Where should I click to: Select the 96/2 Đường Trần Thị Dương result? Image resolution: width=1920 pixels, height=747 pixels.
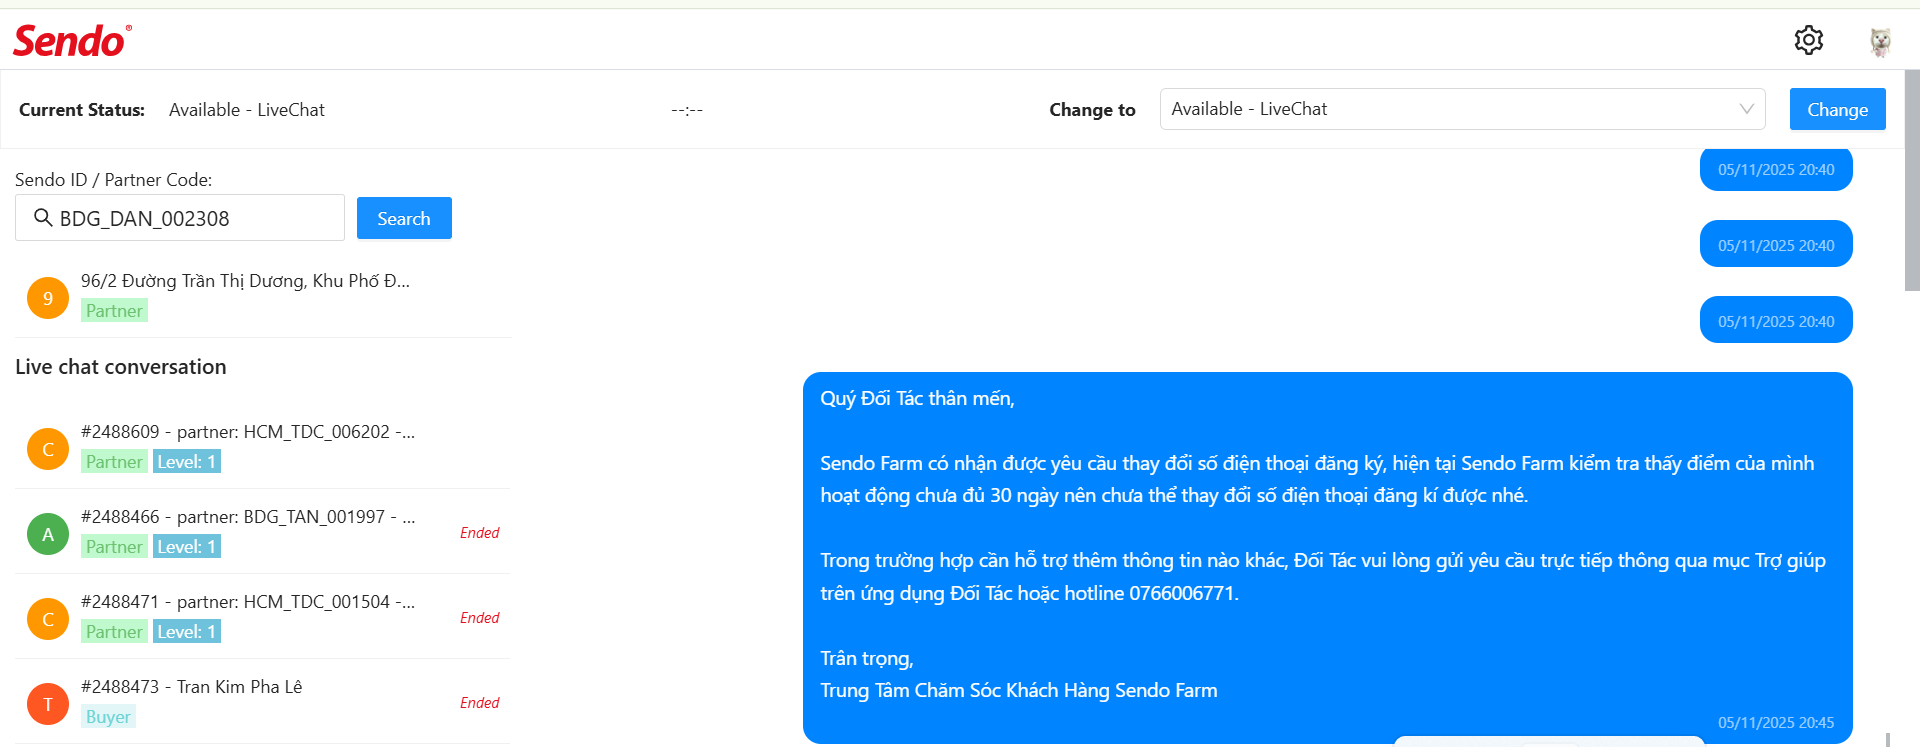point(245,281)
